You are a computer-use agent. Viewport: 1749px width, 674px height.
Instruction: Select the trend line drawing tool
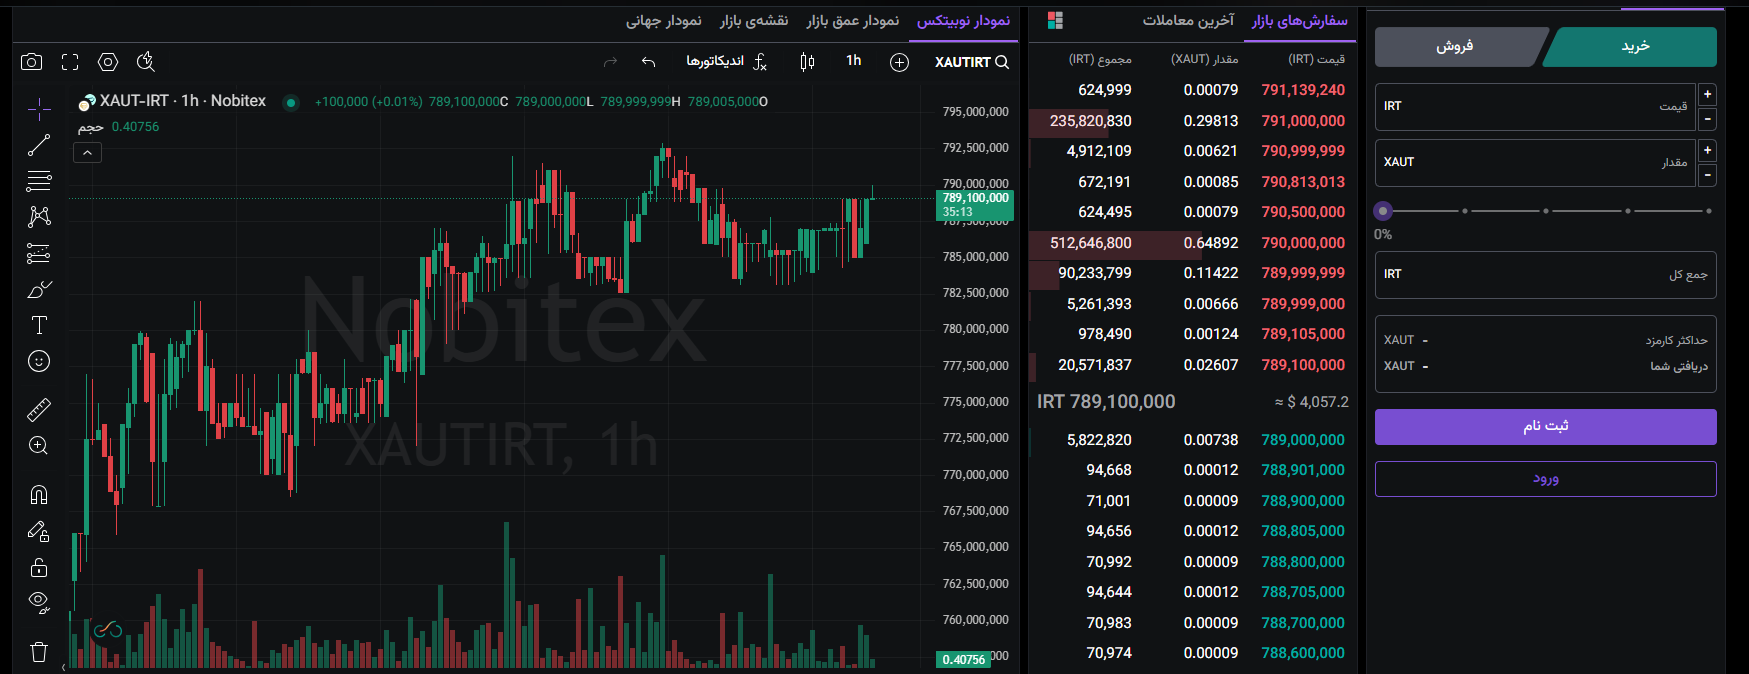pyautogui.click(x=39, y=145)
